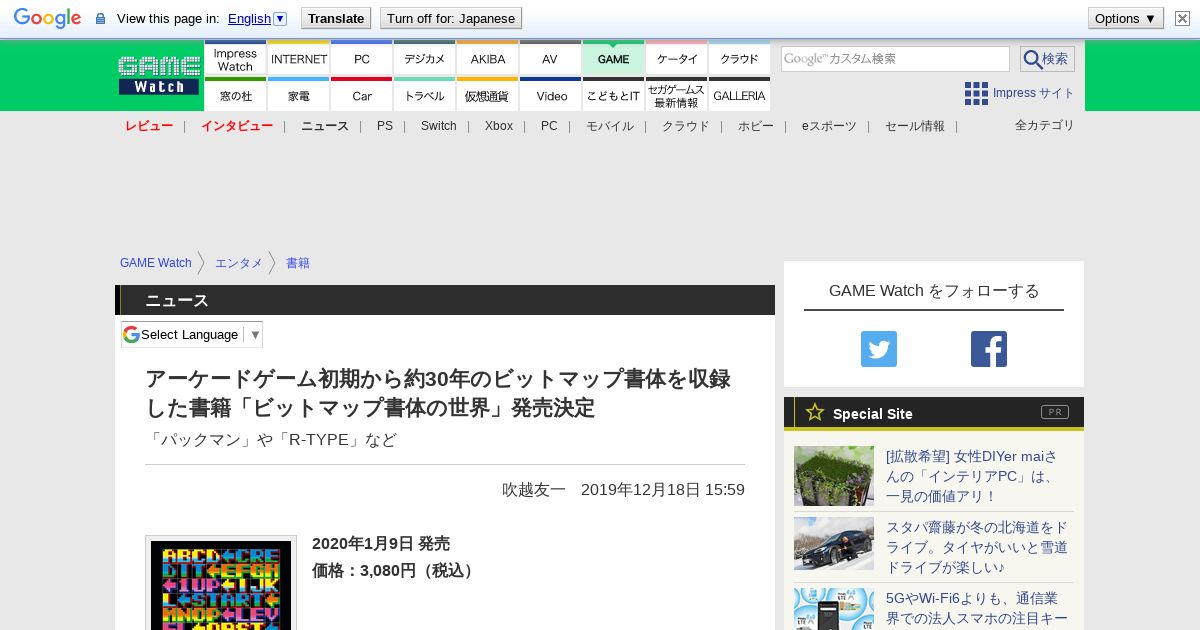Viewport: 1200px width, 630px height.
Task: Click the bitmap font book cover image
Action: [x=221, y=585]
